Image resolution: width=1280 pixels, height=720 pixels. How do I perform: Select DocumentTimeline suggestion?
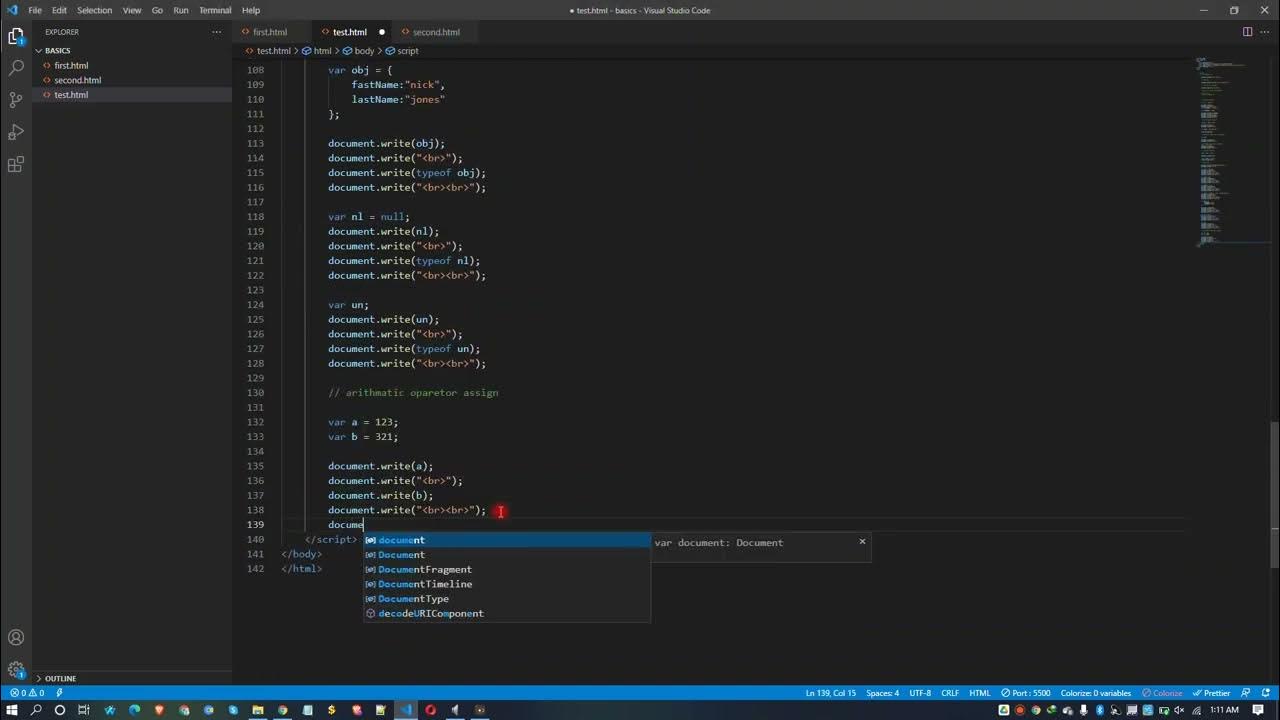coord(507,584)
